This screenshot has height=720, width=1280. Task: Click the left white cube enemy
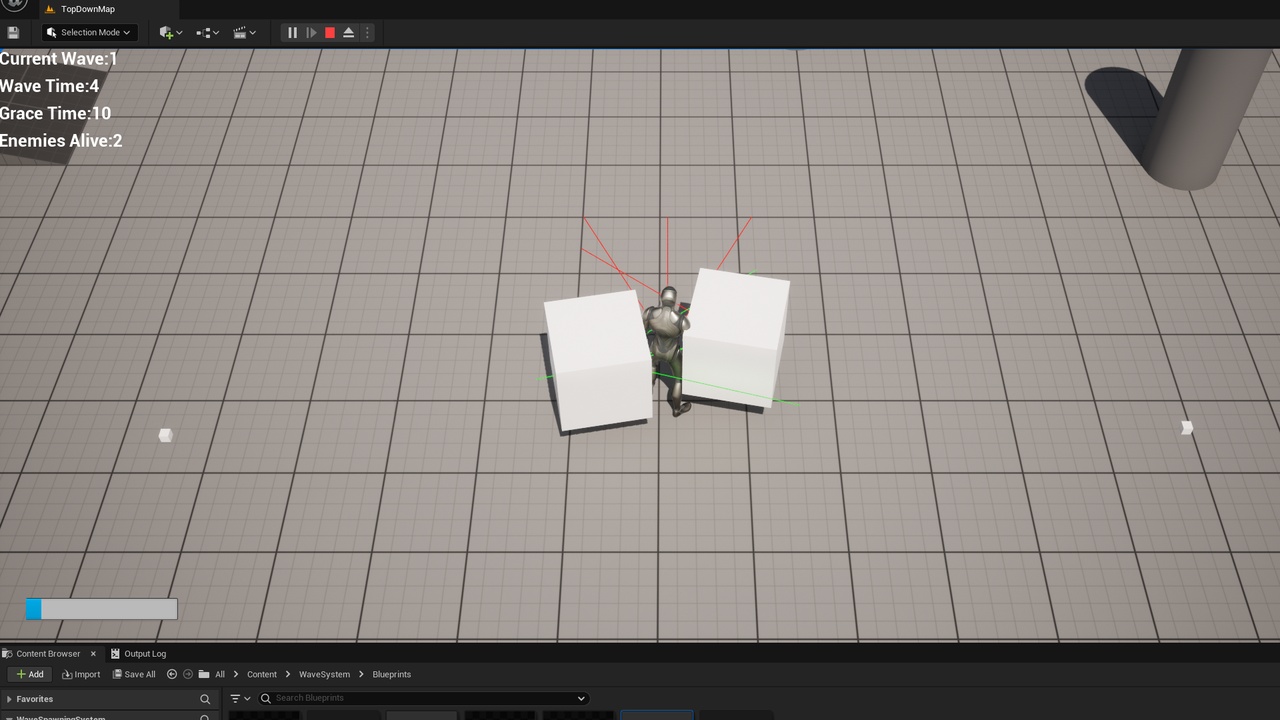coord(598,361)
